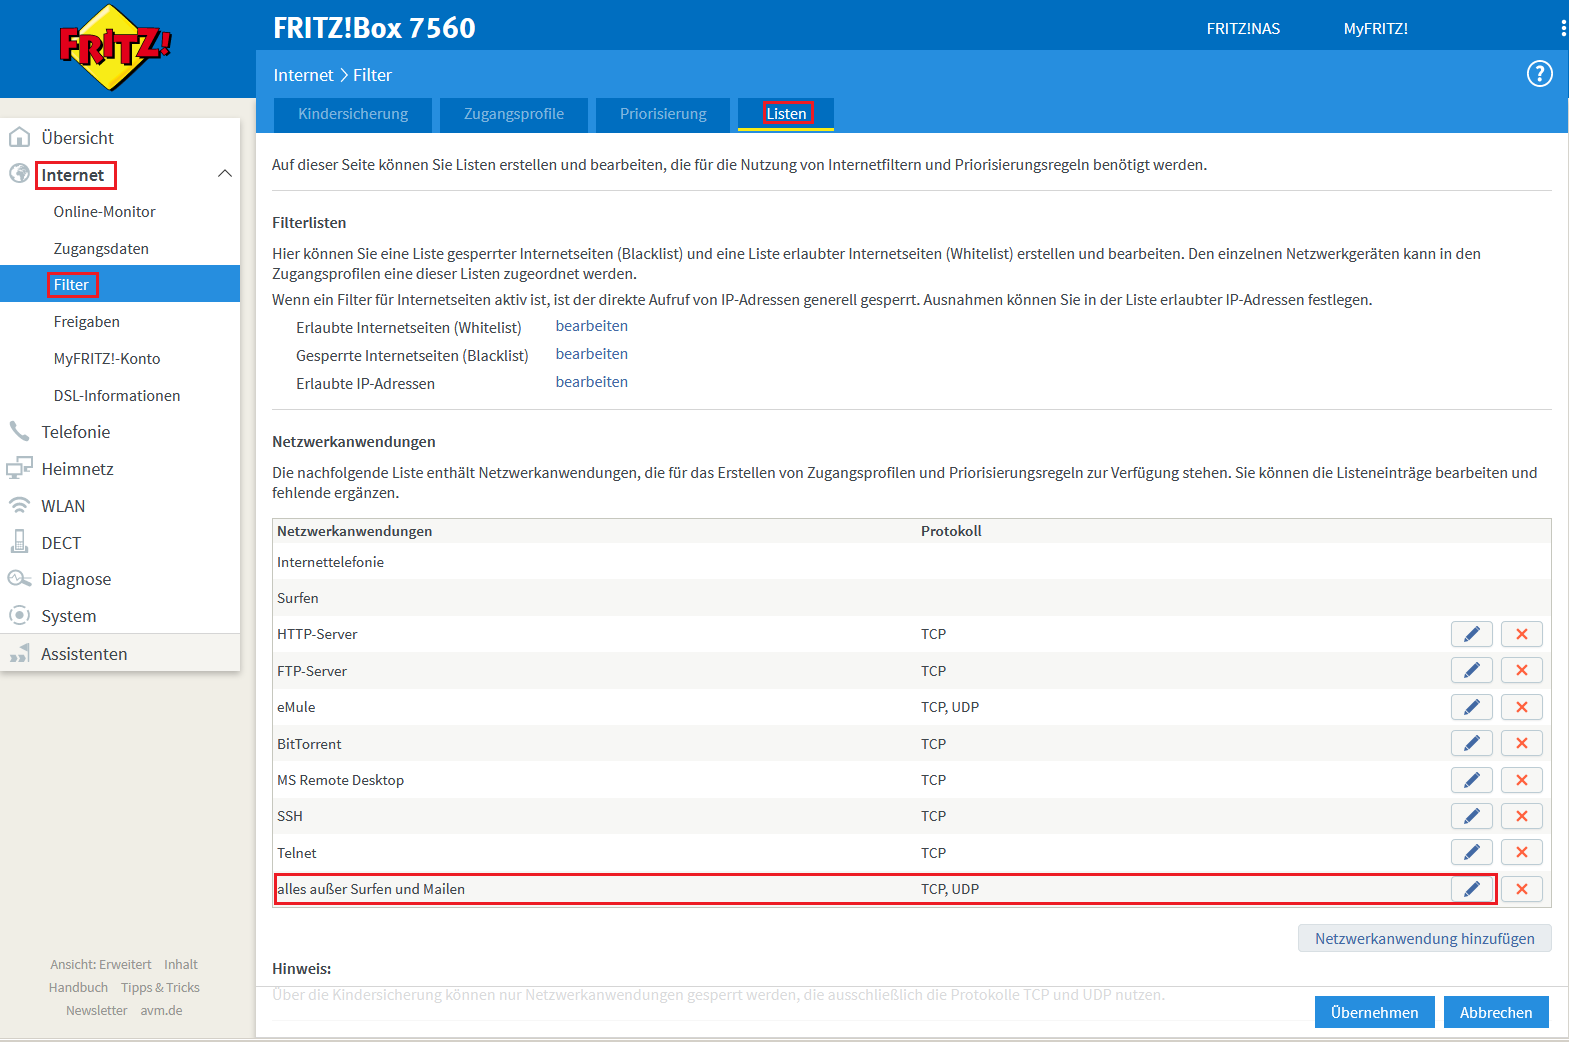The image size is (1569, 1042).
Task: Open the avm.de footer link
Action: (x=161, y=1011)
